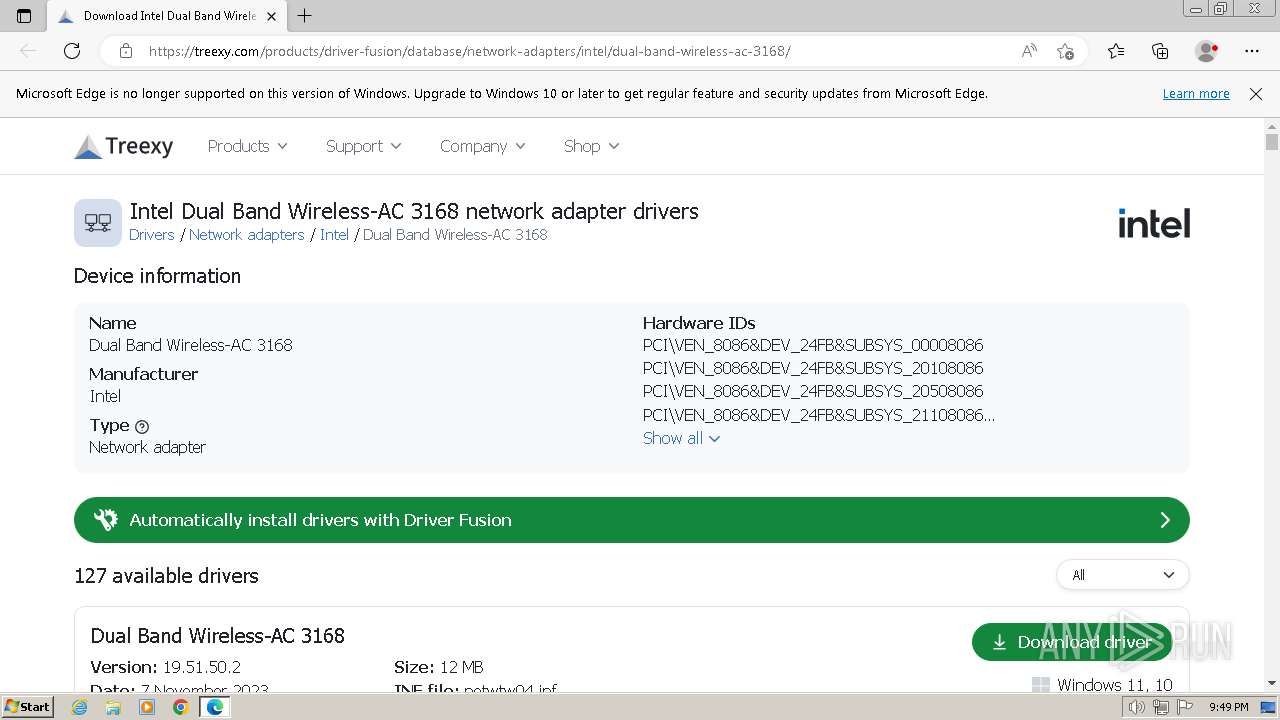The width and height of the screenshot is (1280, 720).
Task: Expand the Company menu
Action: point(483,146)
